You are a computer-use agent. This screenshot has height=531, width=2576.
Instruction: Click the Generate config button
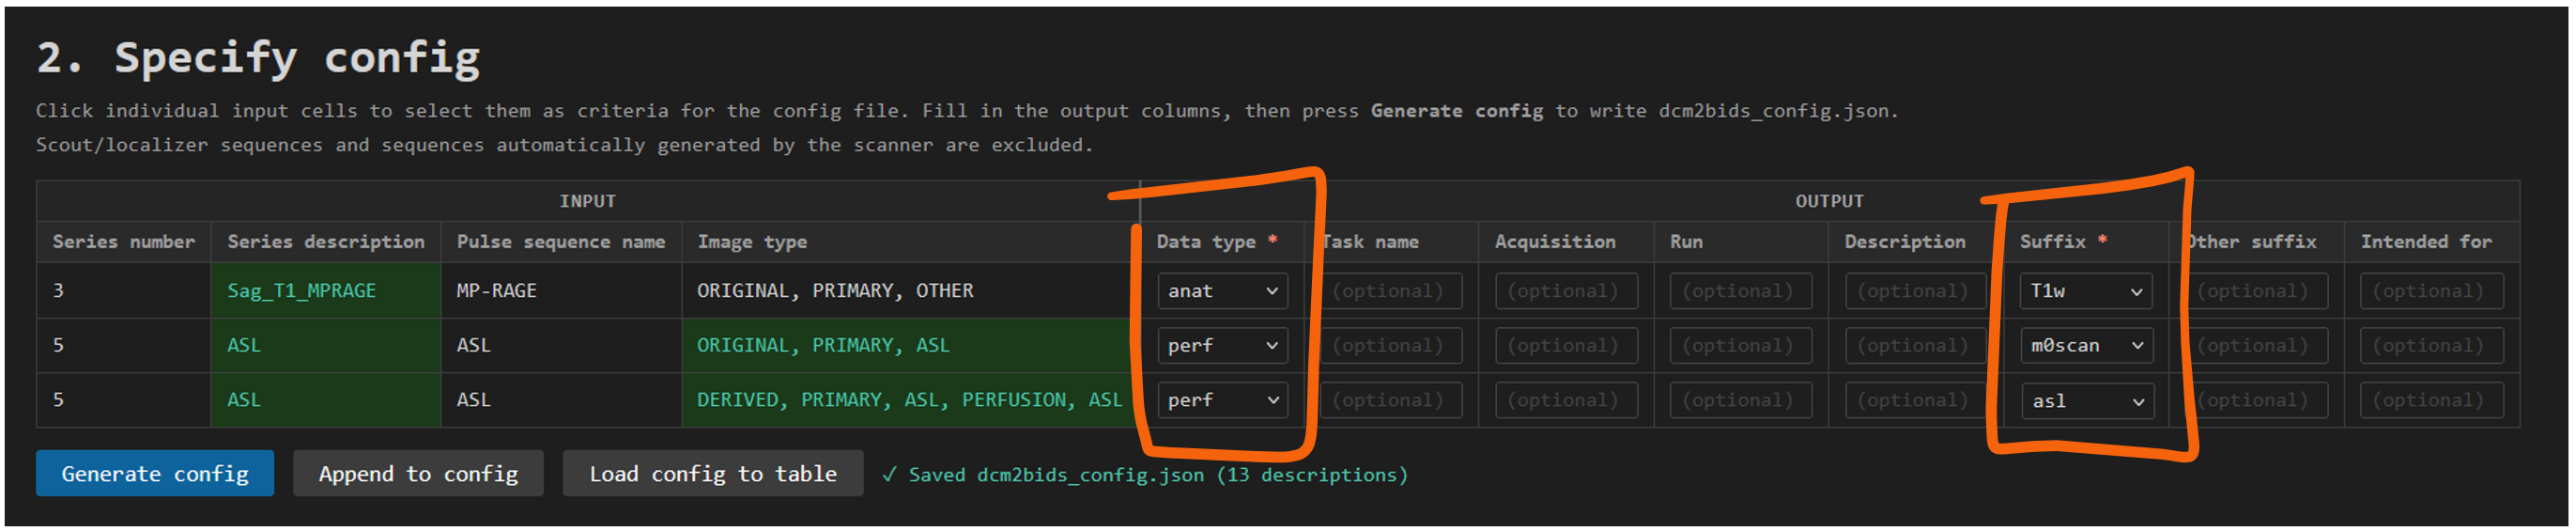coord(154,474)
